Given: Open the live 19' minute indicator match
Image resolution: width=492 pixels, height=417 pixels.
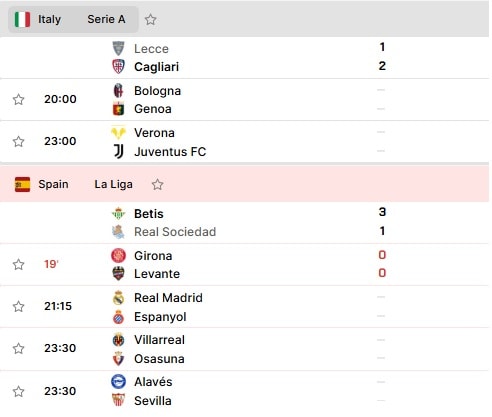Looking at the screenshot, I should [51, 264].
